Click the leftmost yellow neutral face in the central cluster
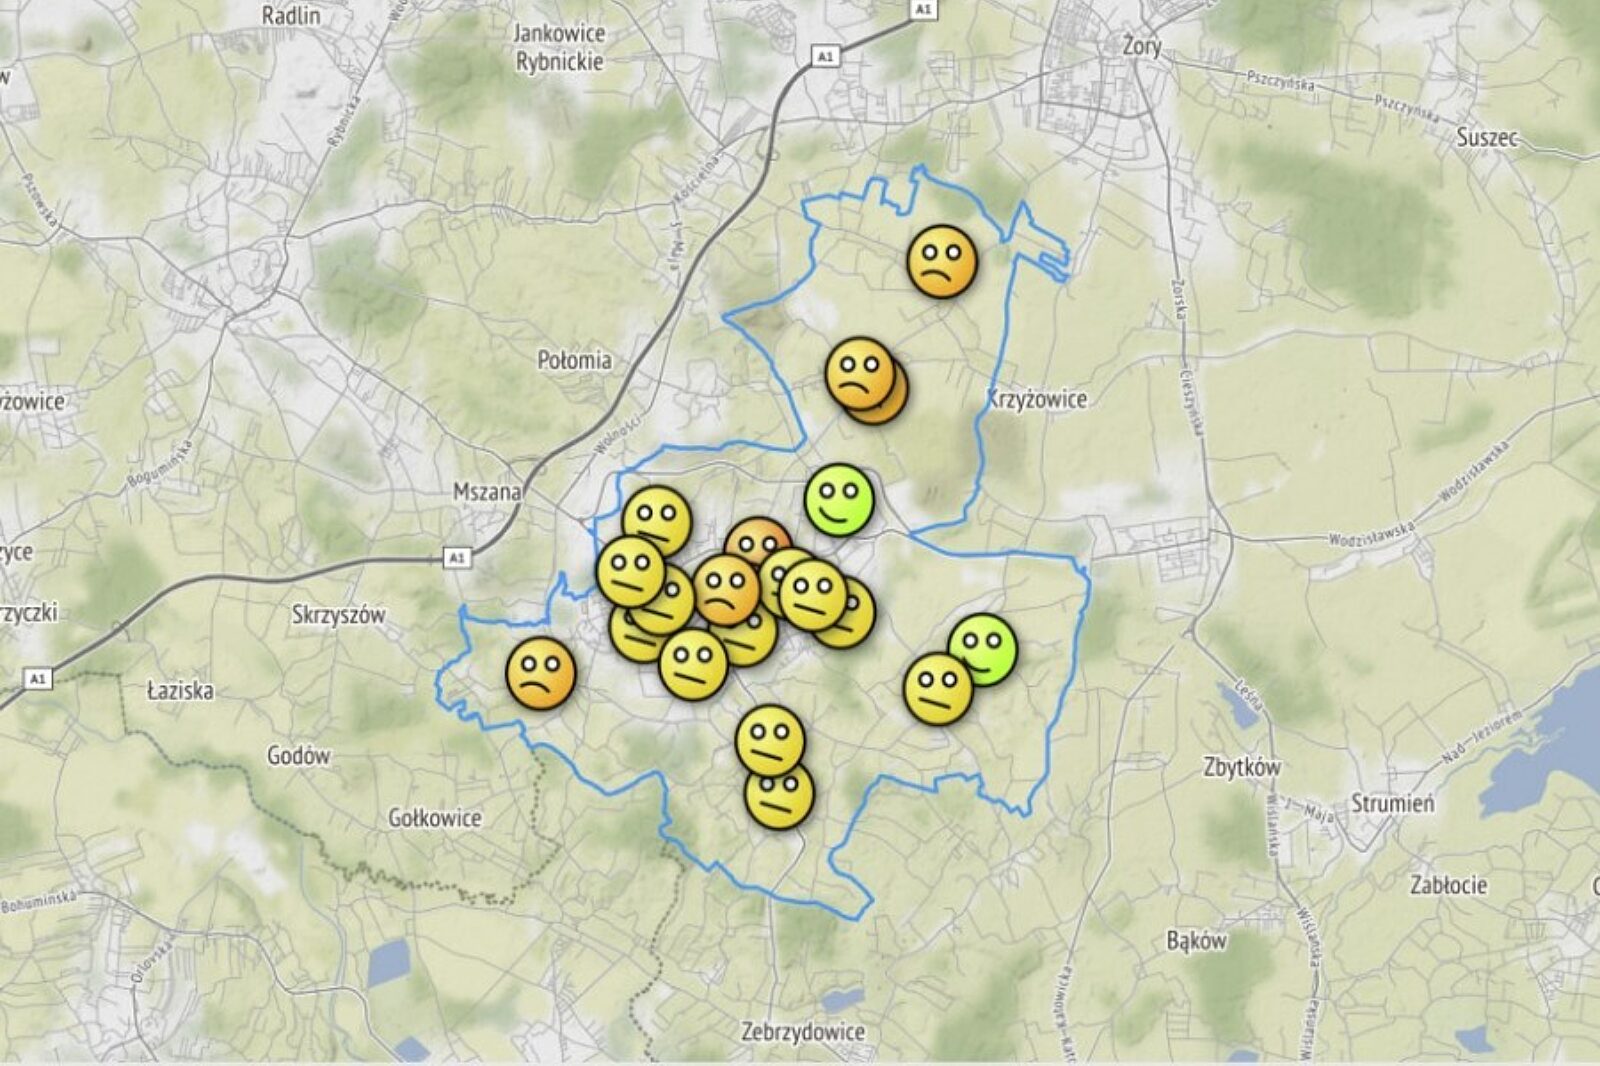The image size is (1600, 1066). click(630, 571)
